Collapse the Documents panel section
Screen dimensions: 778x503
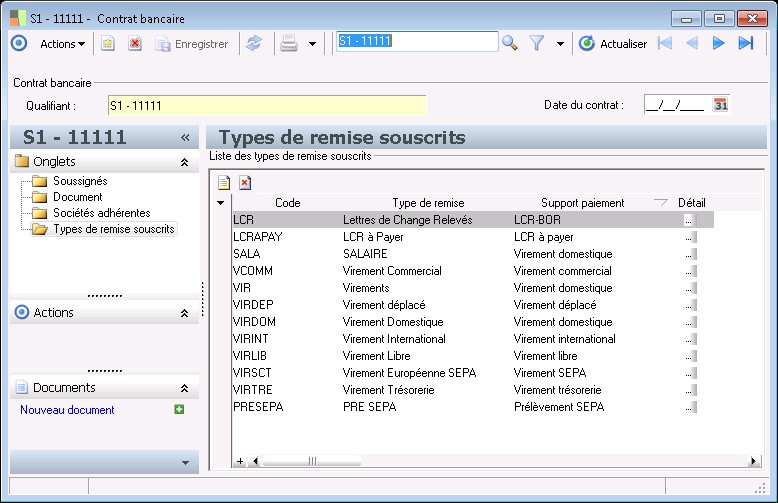tap(184, 388)
